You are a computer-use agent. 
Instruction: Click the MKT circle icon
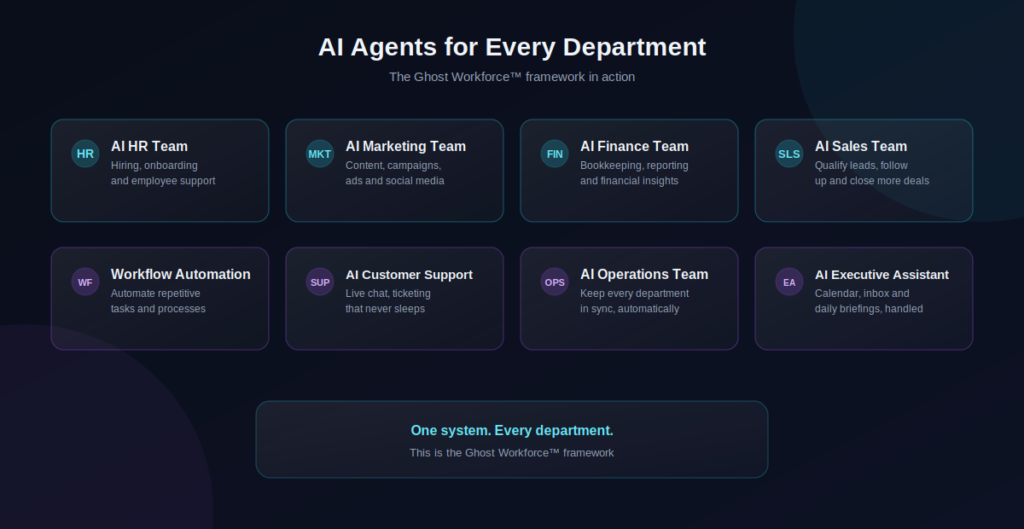pyautogui.click(x=320, y=154)
